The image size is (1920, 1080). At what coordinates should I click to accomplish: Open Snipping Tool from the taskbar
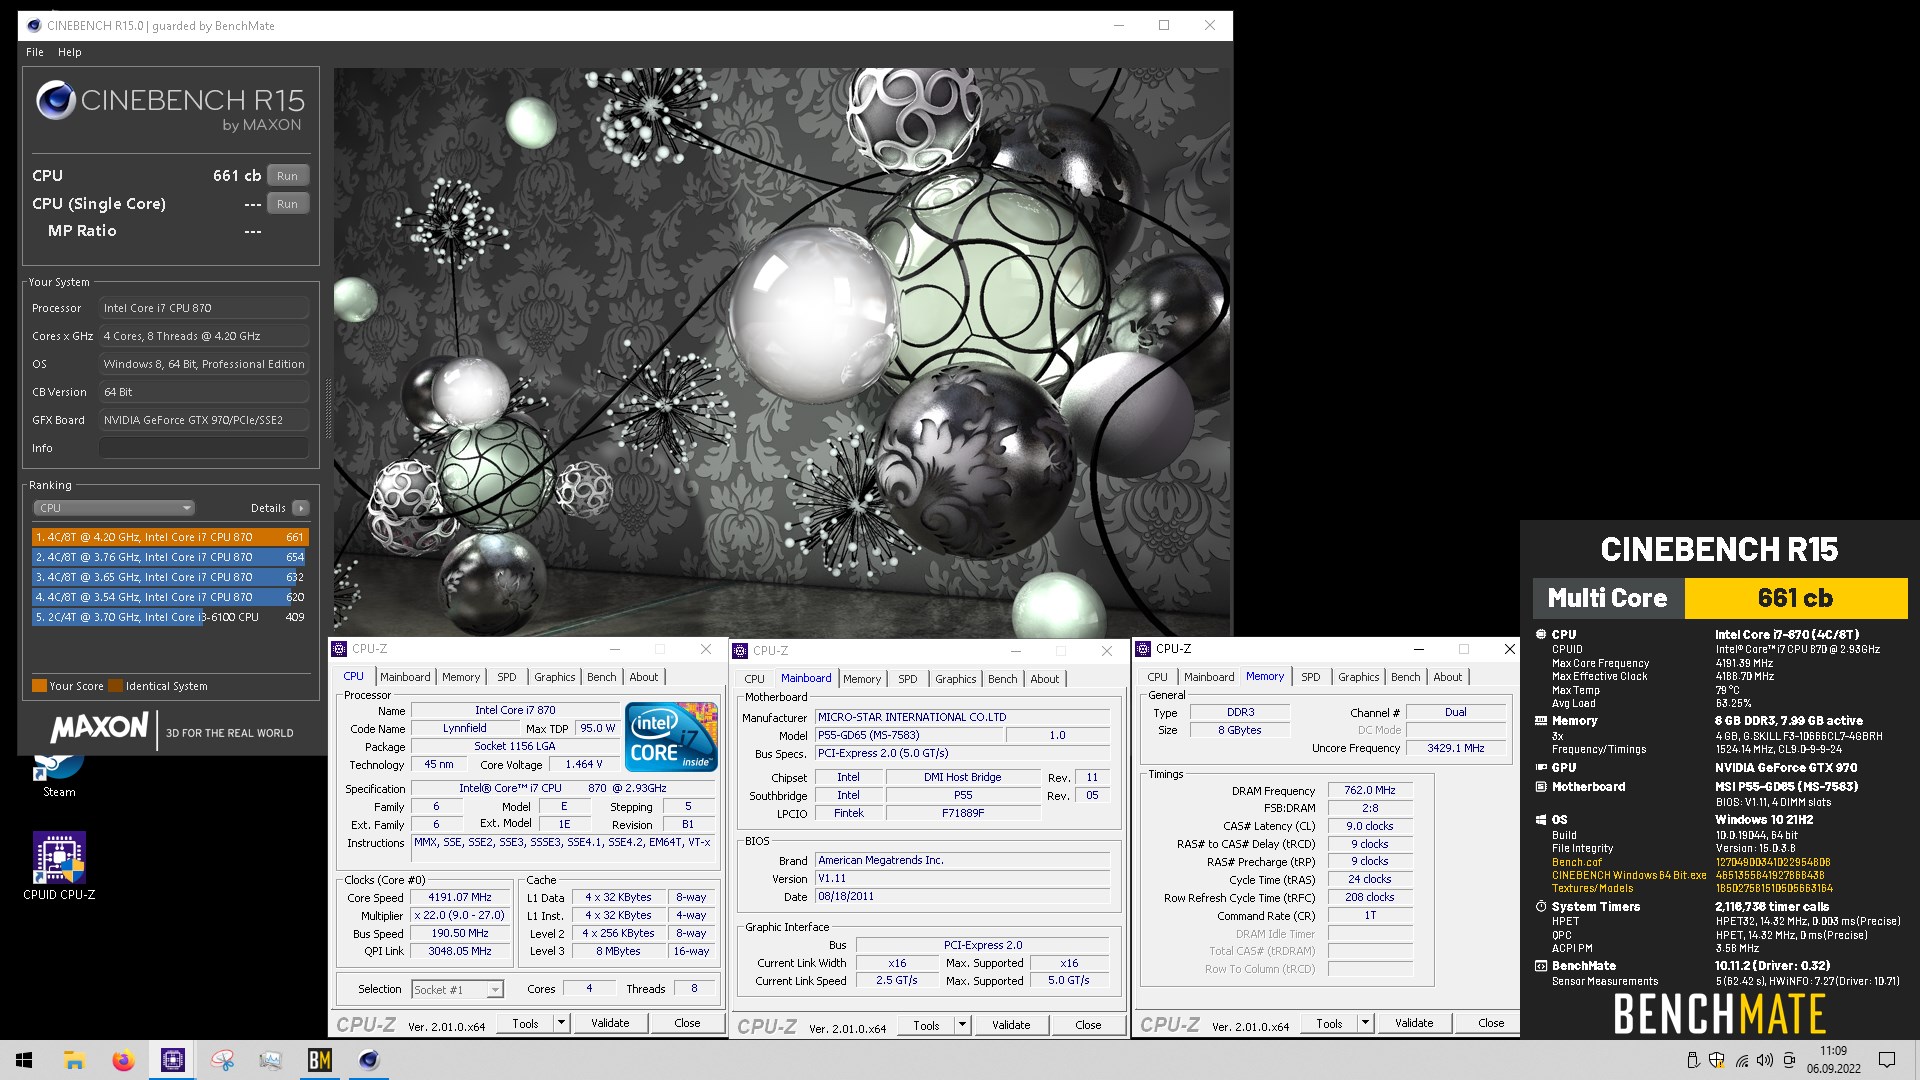click(222, 1060)
